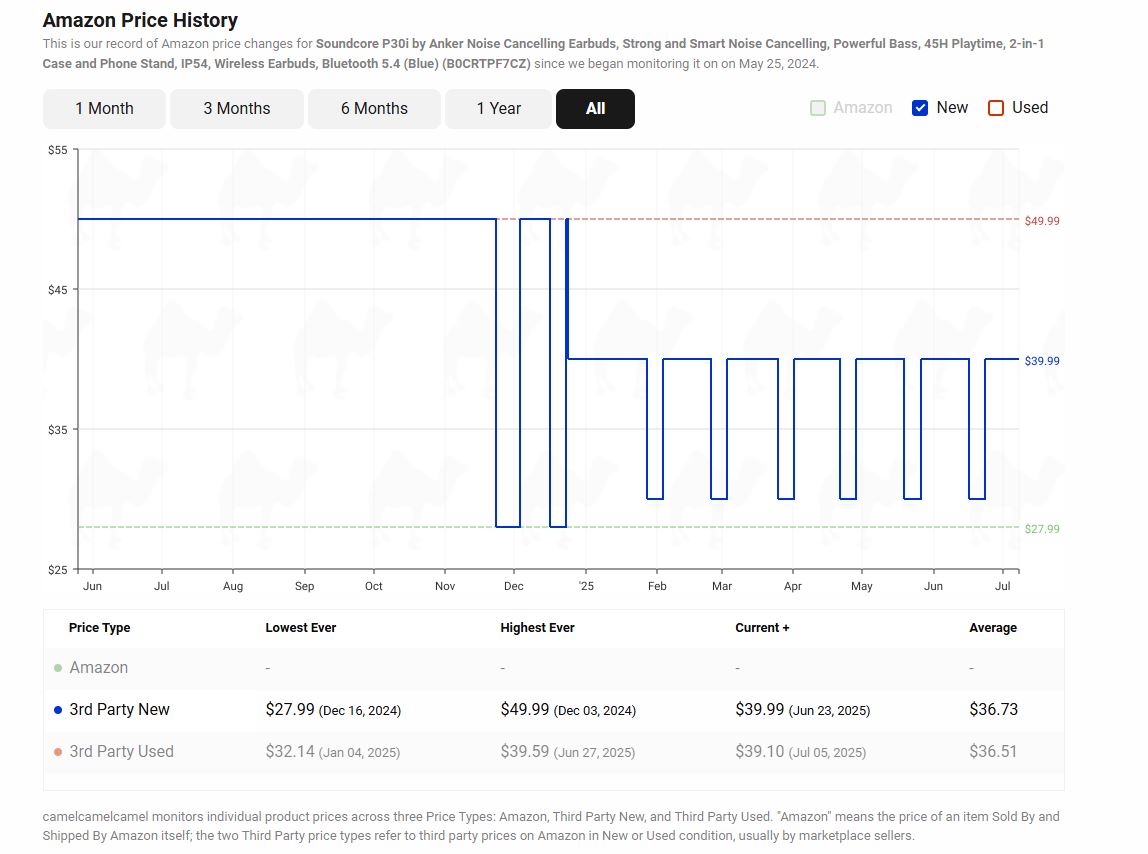Click the blue dot beside 3rd Party New

pos(58,710)
